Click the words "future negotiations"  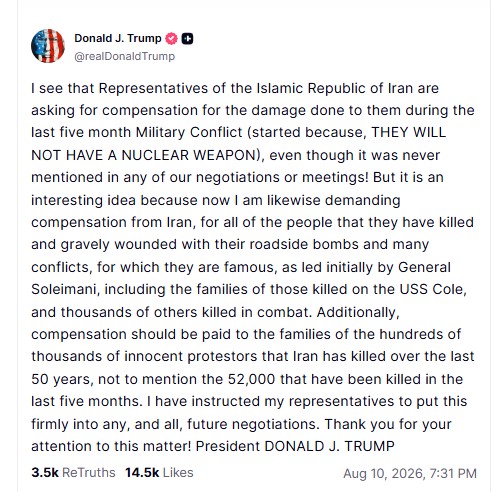coord(253,424)
